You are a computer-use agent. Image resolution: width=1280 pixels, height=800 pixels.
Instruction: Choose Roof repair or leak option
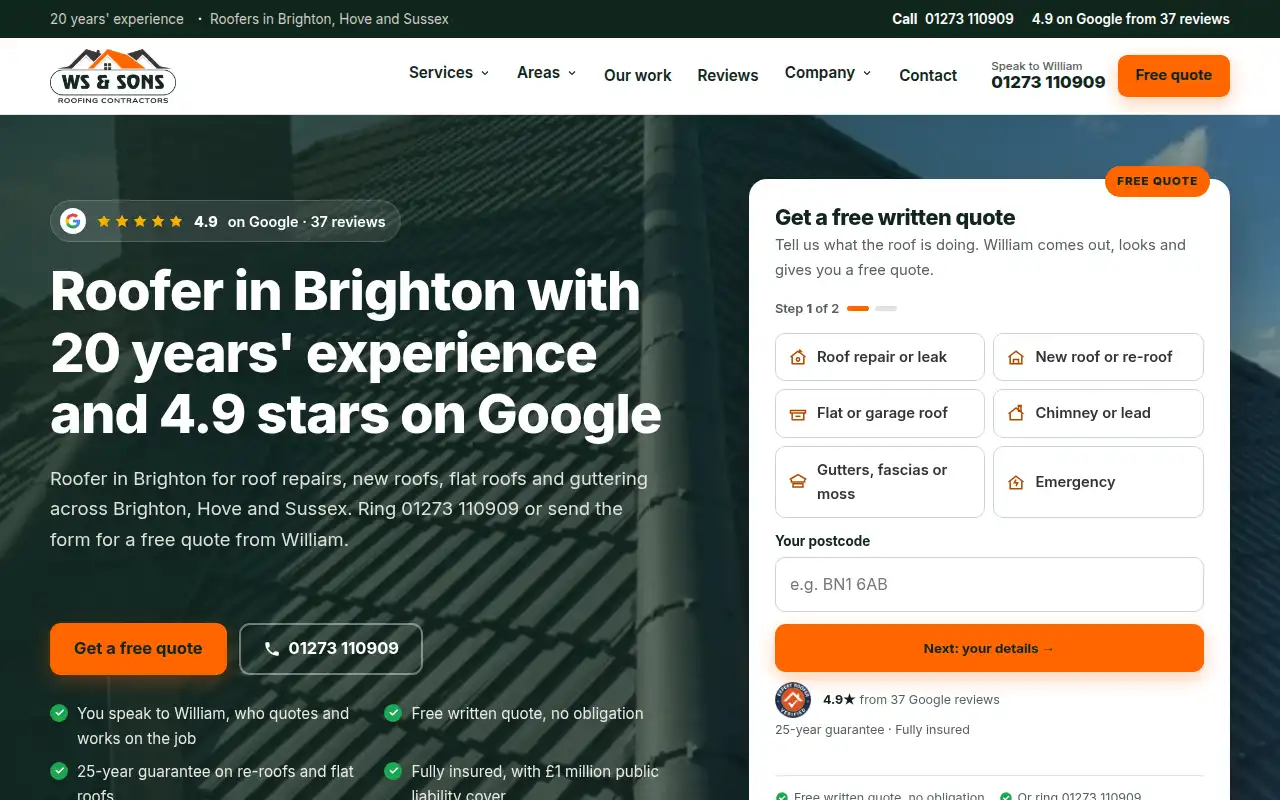pyautogui.click(x=880, y=357)
